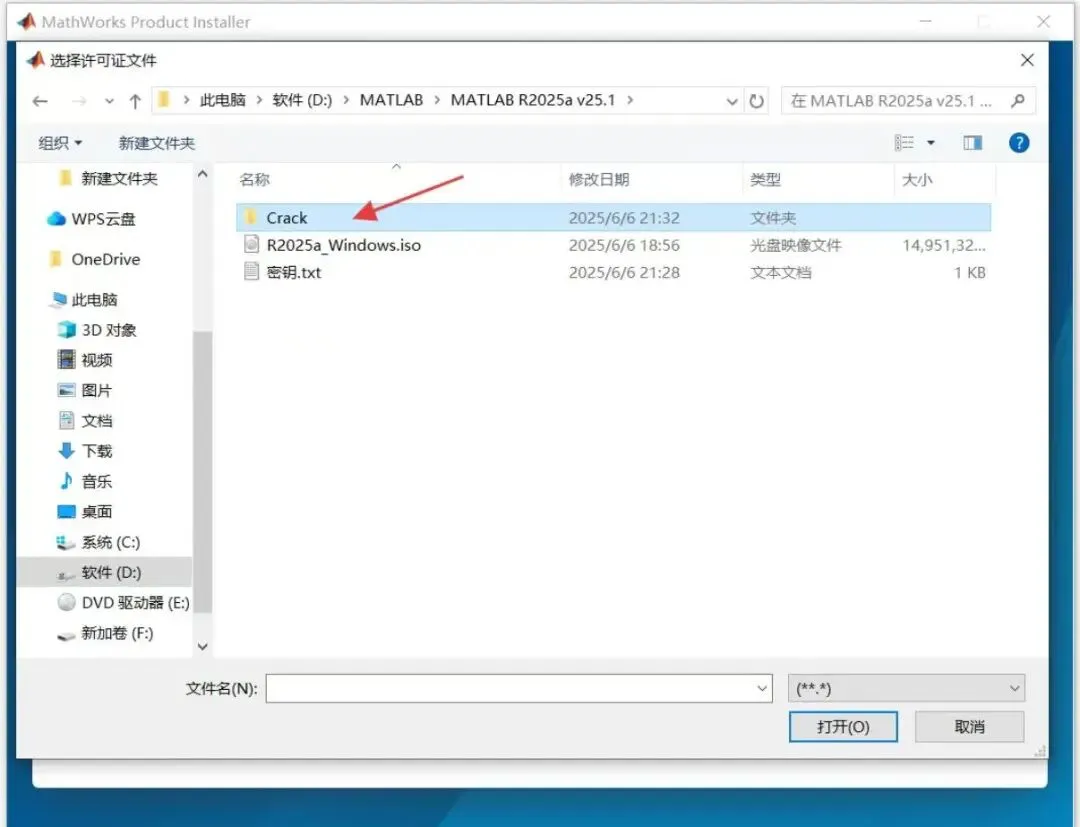Open the 组织 menu
The image size is (1080, 827).
pos(60,143)
